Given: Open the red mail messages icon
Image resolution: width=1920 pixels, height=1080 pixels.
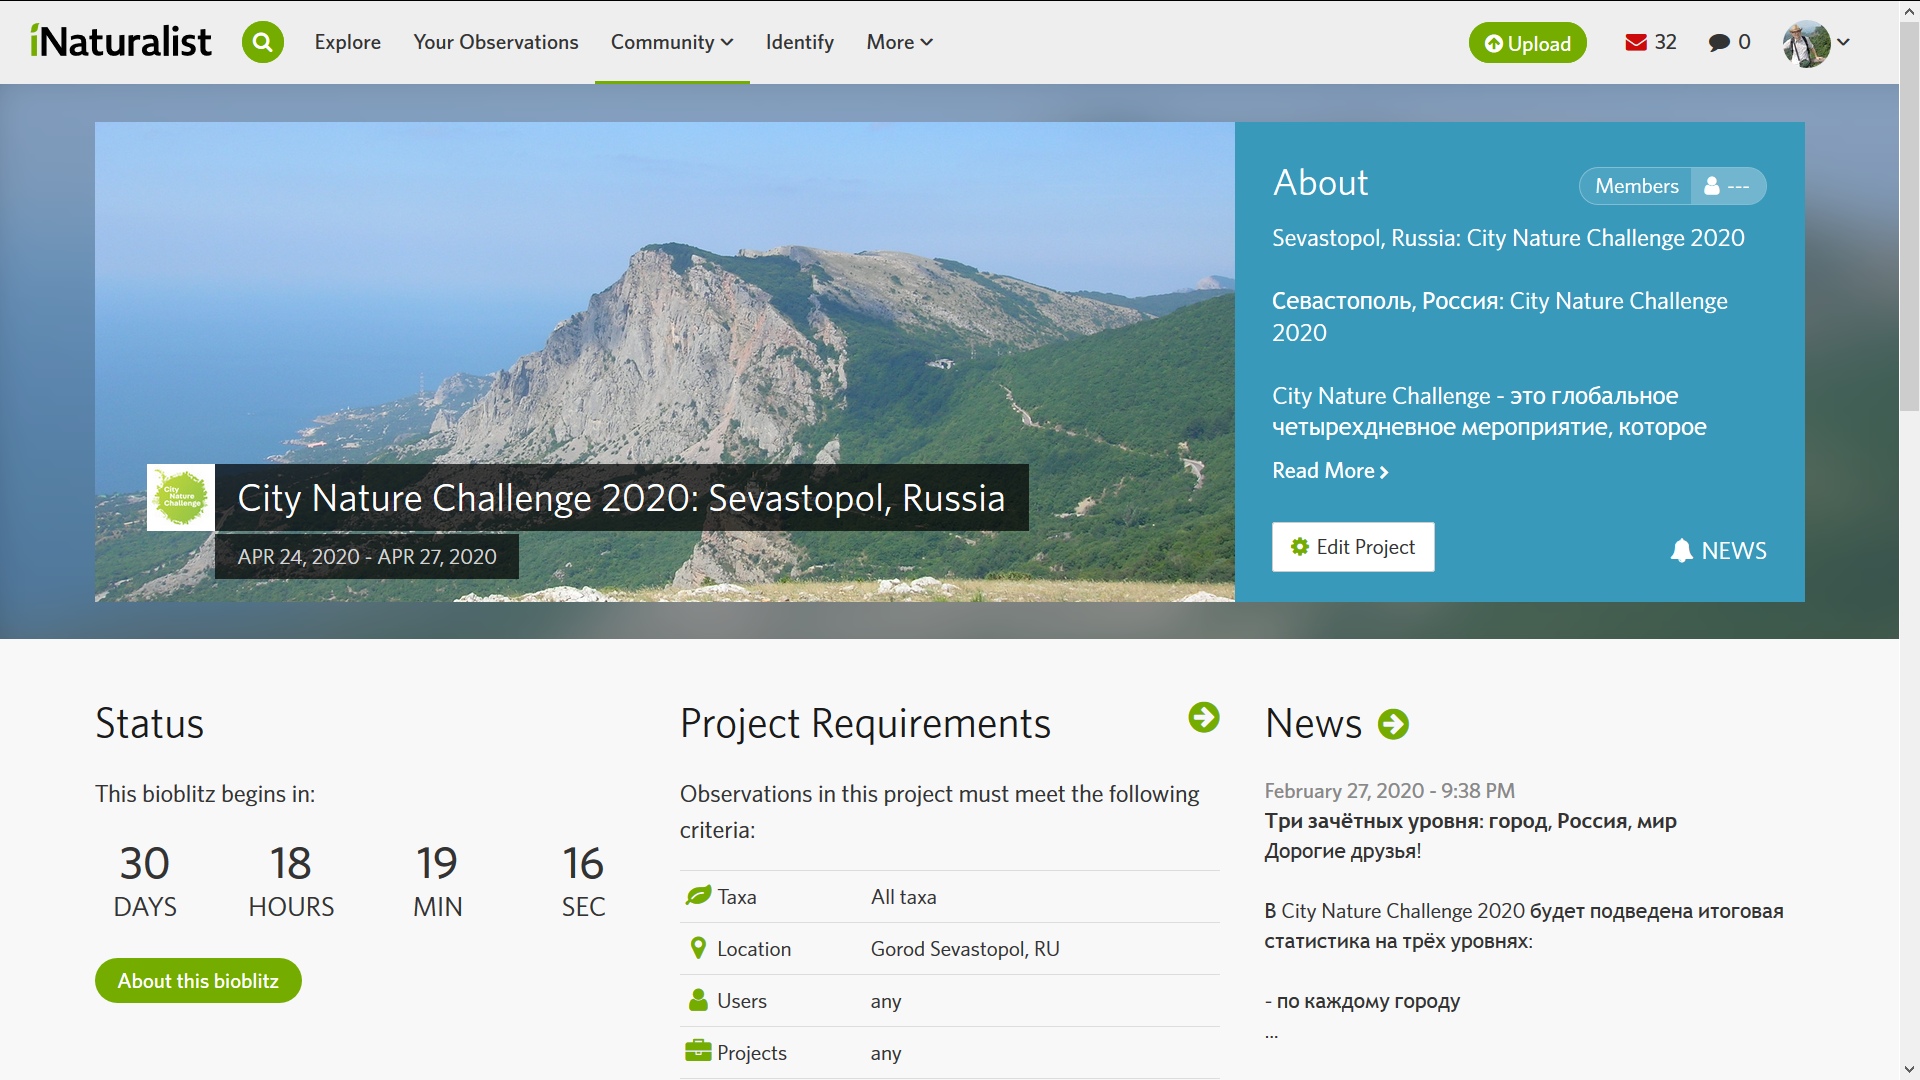Looking at the screenshot, I should coord(1636,42).
